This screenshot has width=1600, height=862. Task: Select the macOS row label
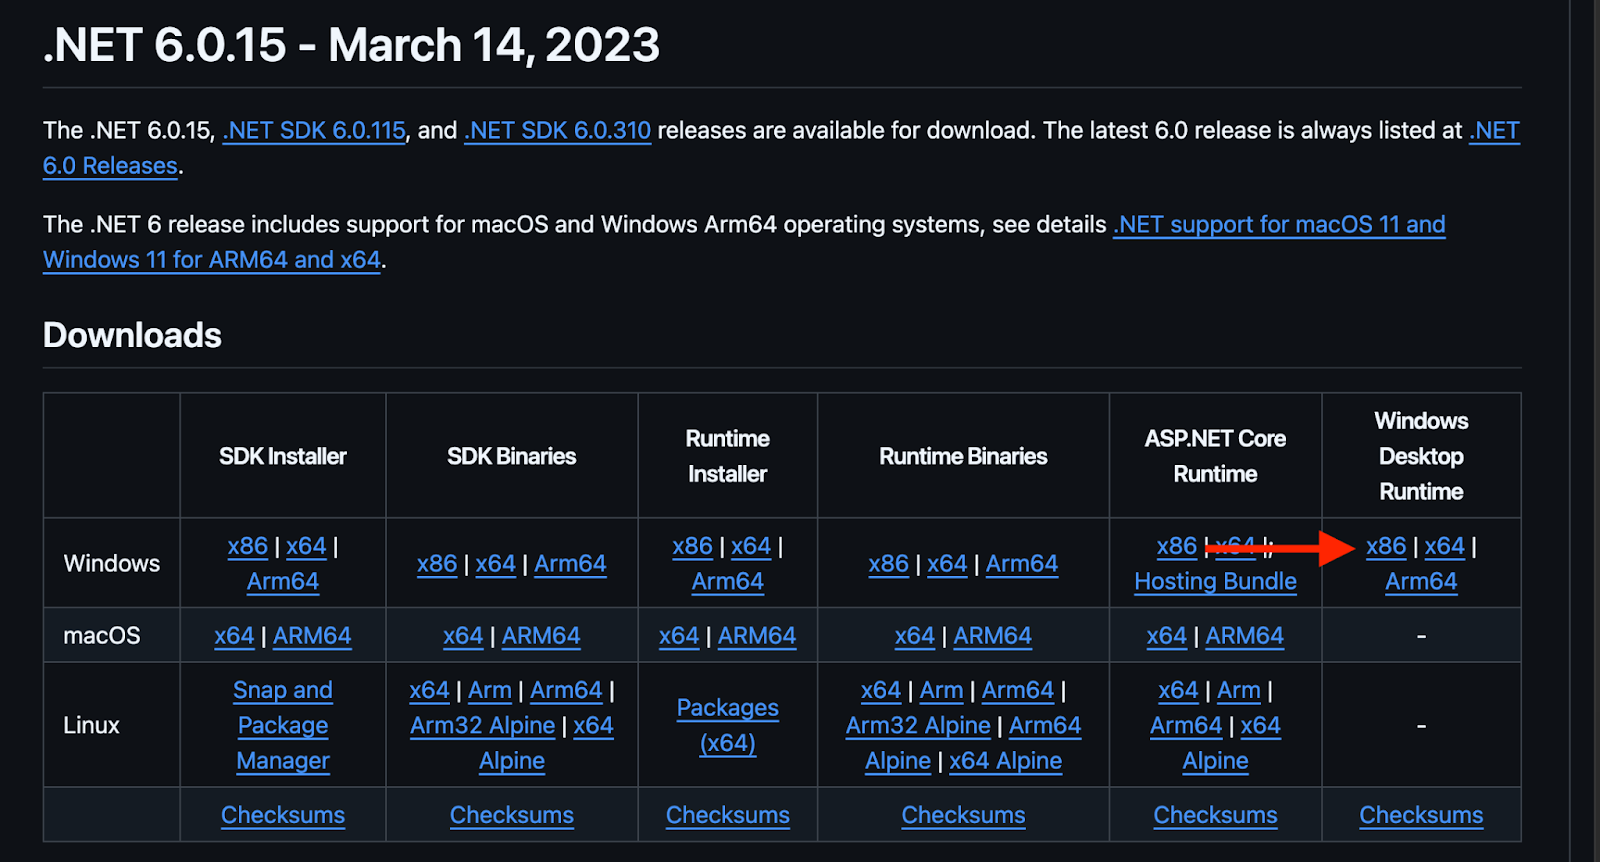point(102,636)
